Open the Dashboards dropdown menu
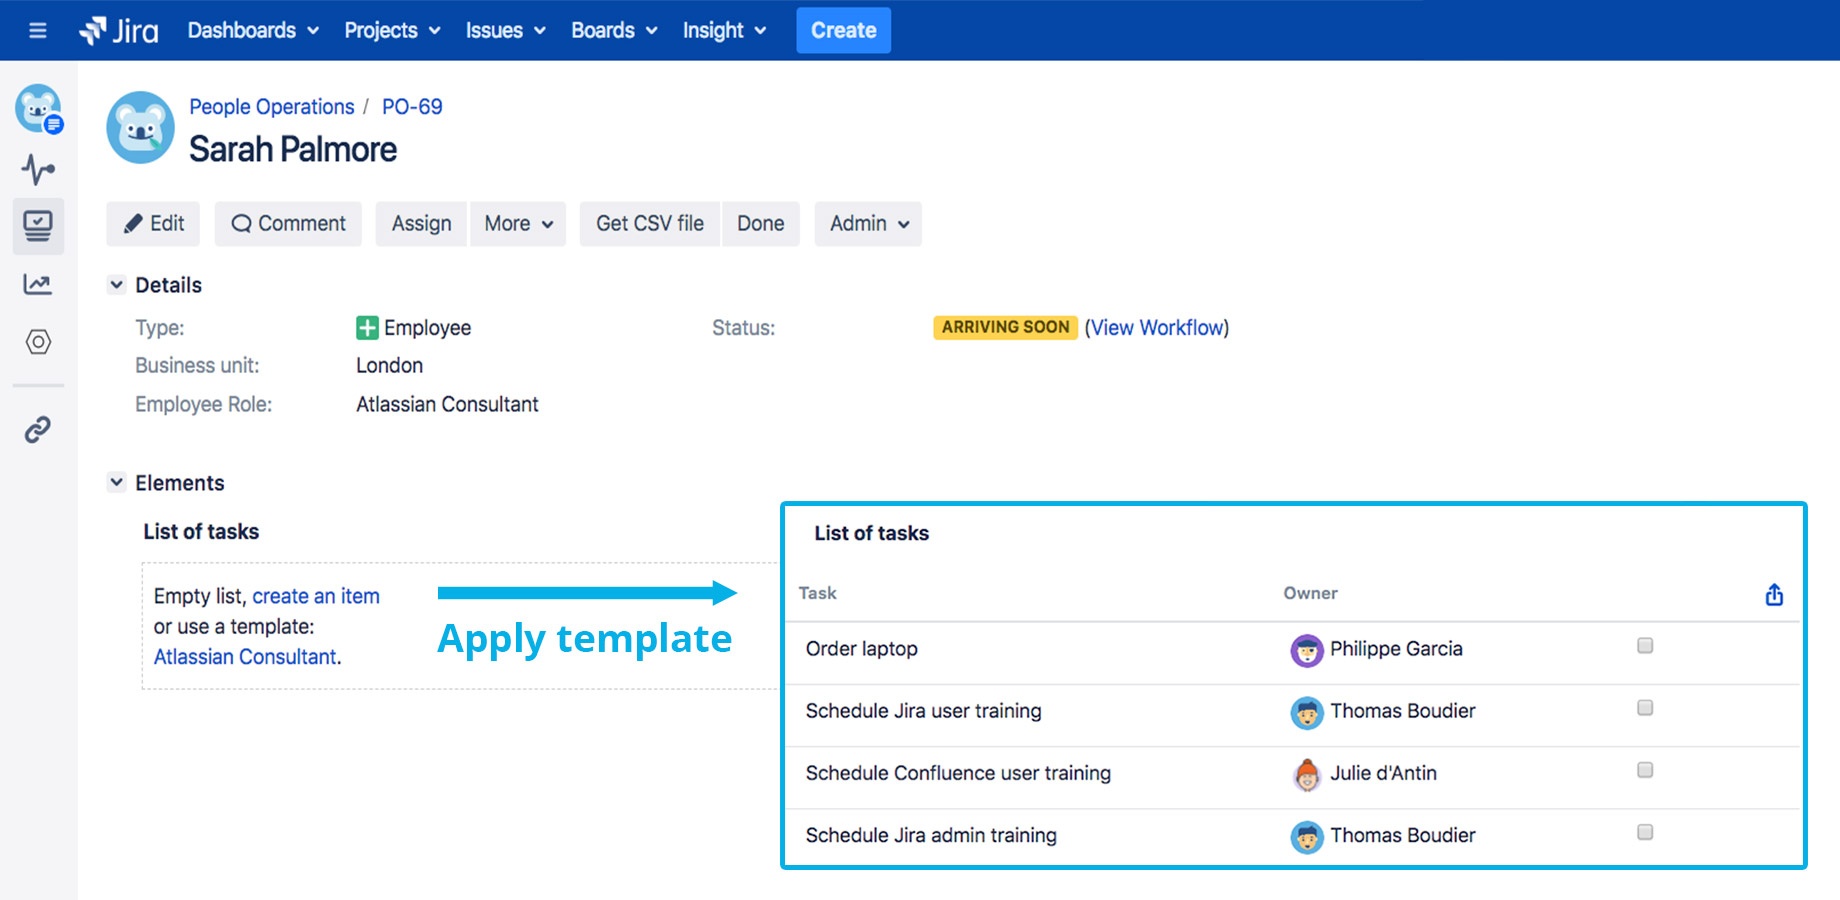The image size is (1840, 900). (x=253, y=30)
